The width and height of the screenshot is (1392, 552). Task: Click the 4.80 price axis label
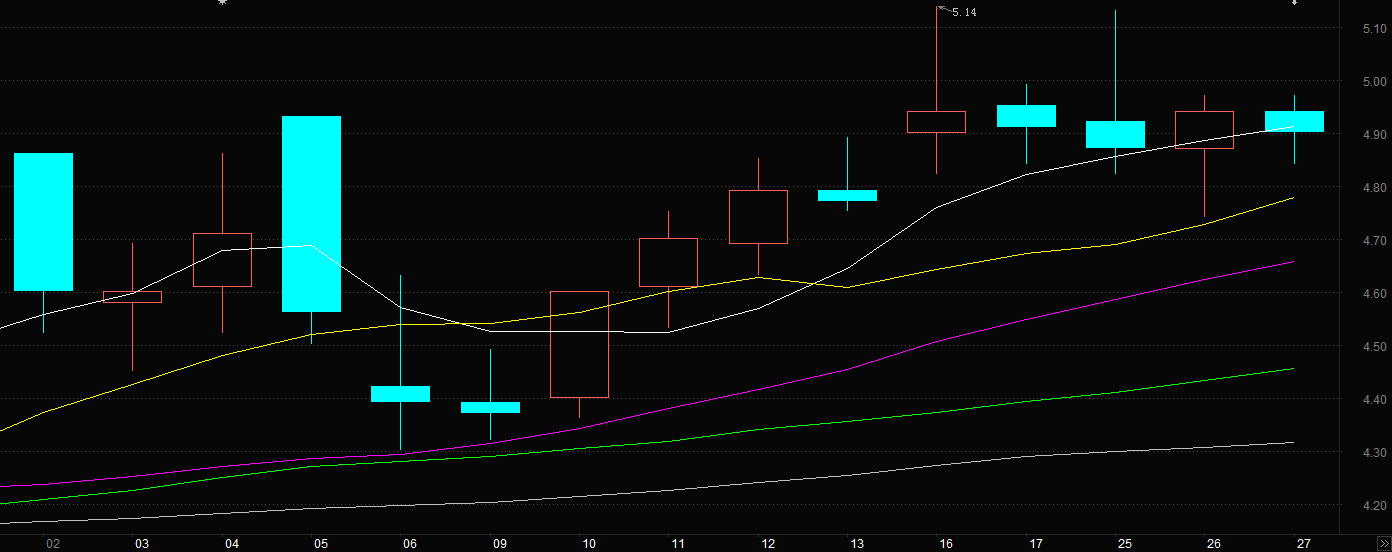1374,188
